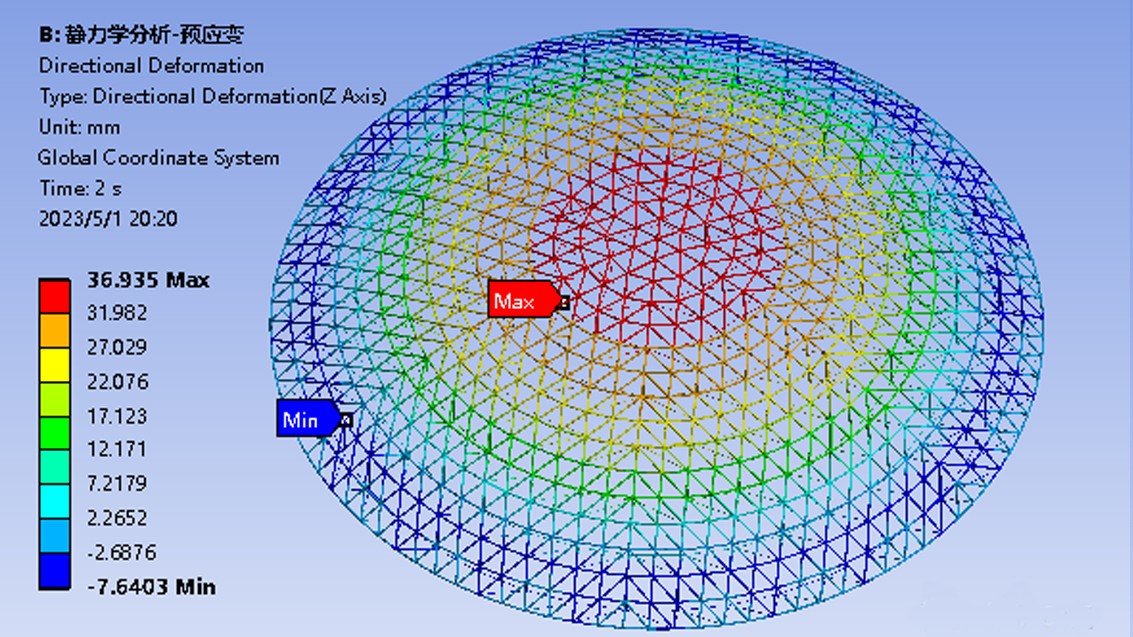Click the 'Directional Deformation' result name text
Screen dimensions: 1133x637
(151, 66)
